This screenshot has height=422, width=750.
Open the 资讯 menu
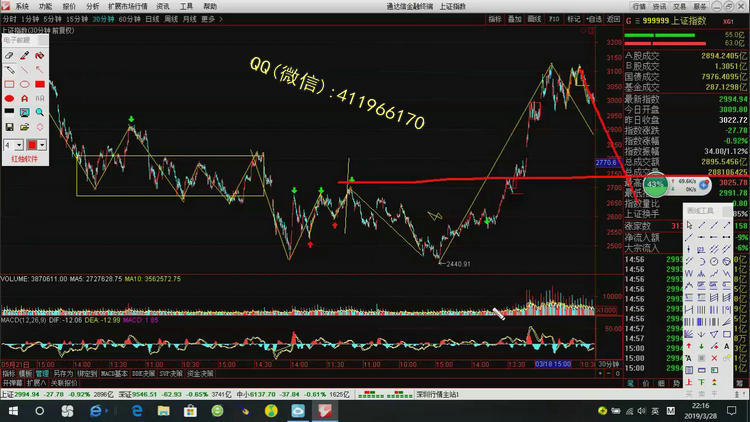tap(163, 7)
